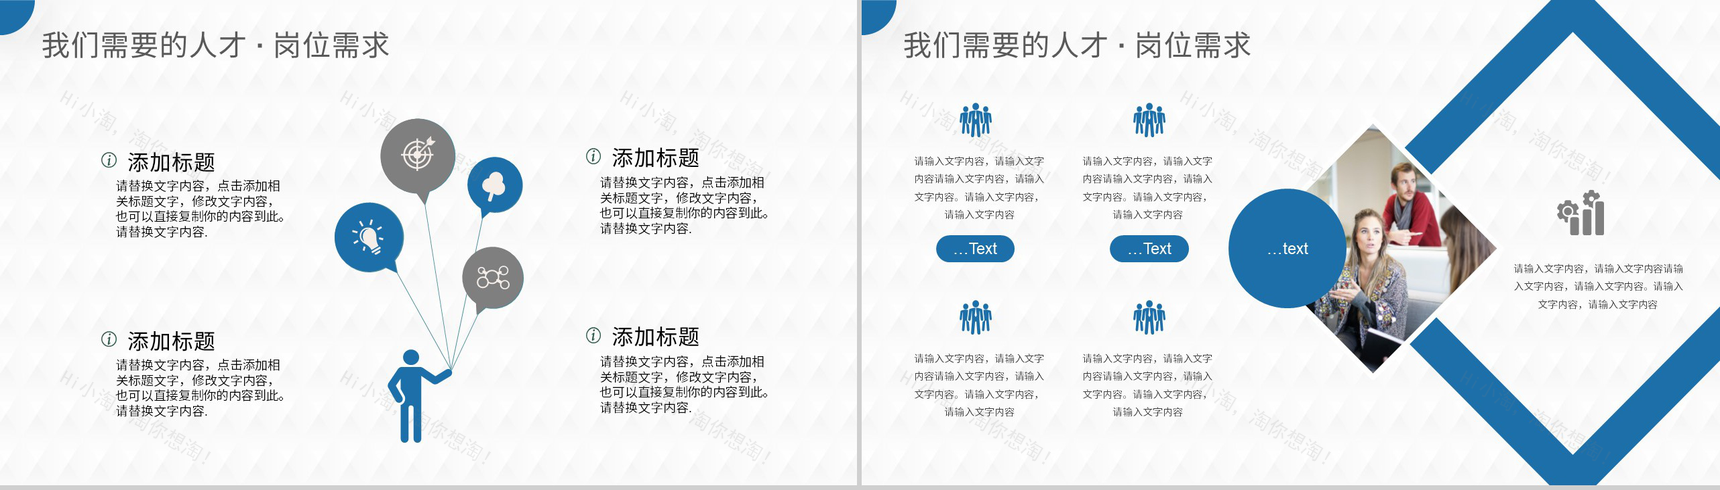Select bottom-left people group icon on right slide
The image size is (1720, 490).
click(x=975, y=317)
